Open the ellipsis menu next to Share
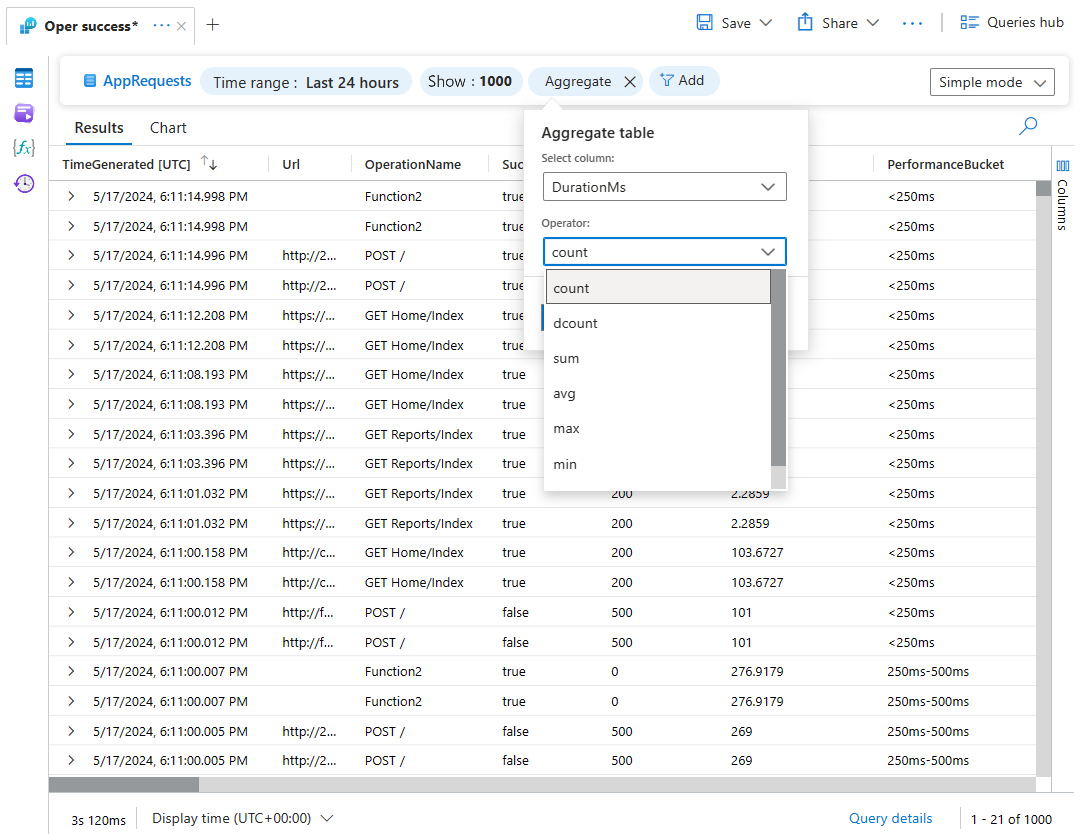Viewport: 1081px width, 834px height. pyautogui.click(x=912, y=22)
